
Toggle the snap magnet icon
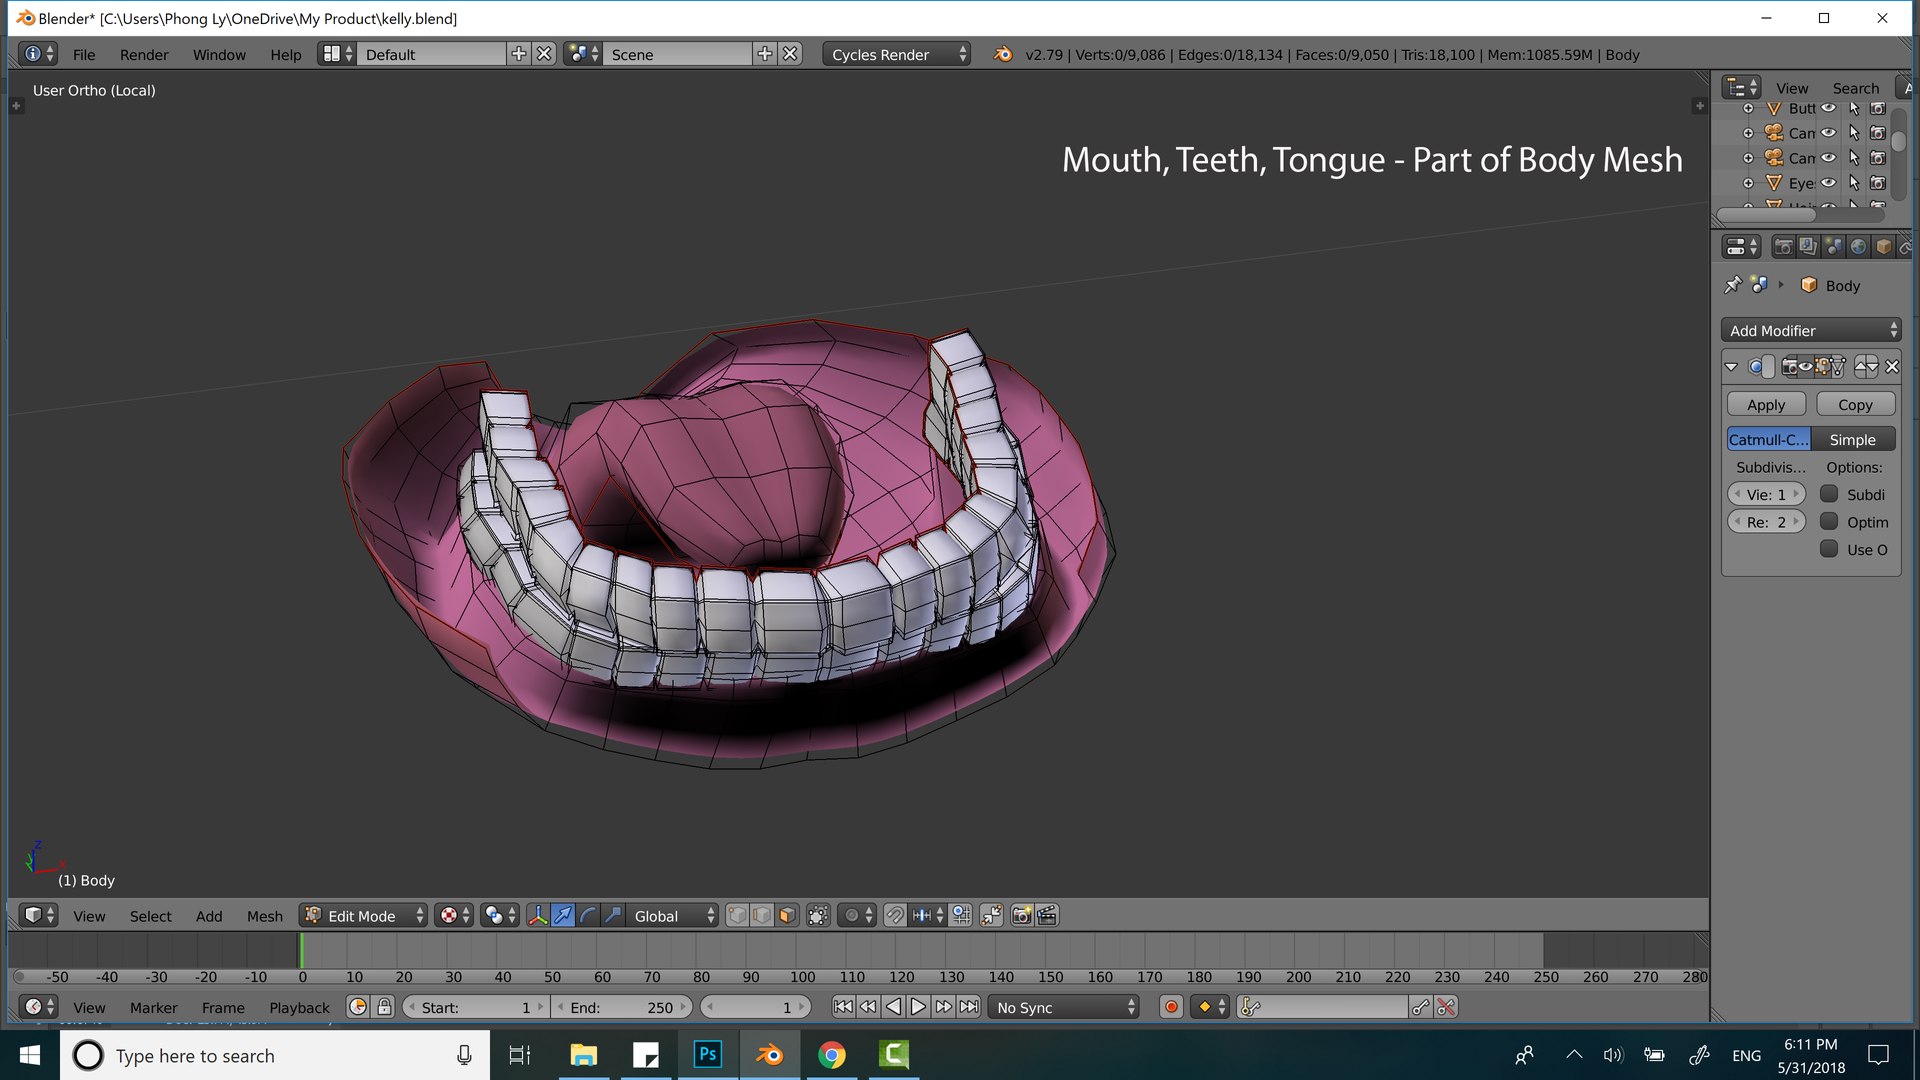pos(895,916)
